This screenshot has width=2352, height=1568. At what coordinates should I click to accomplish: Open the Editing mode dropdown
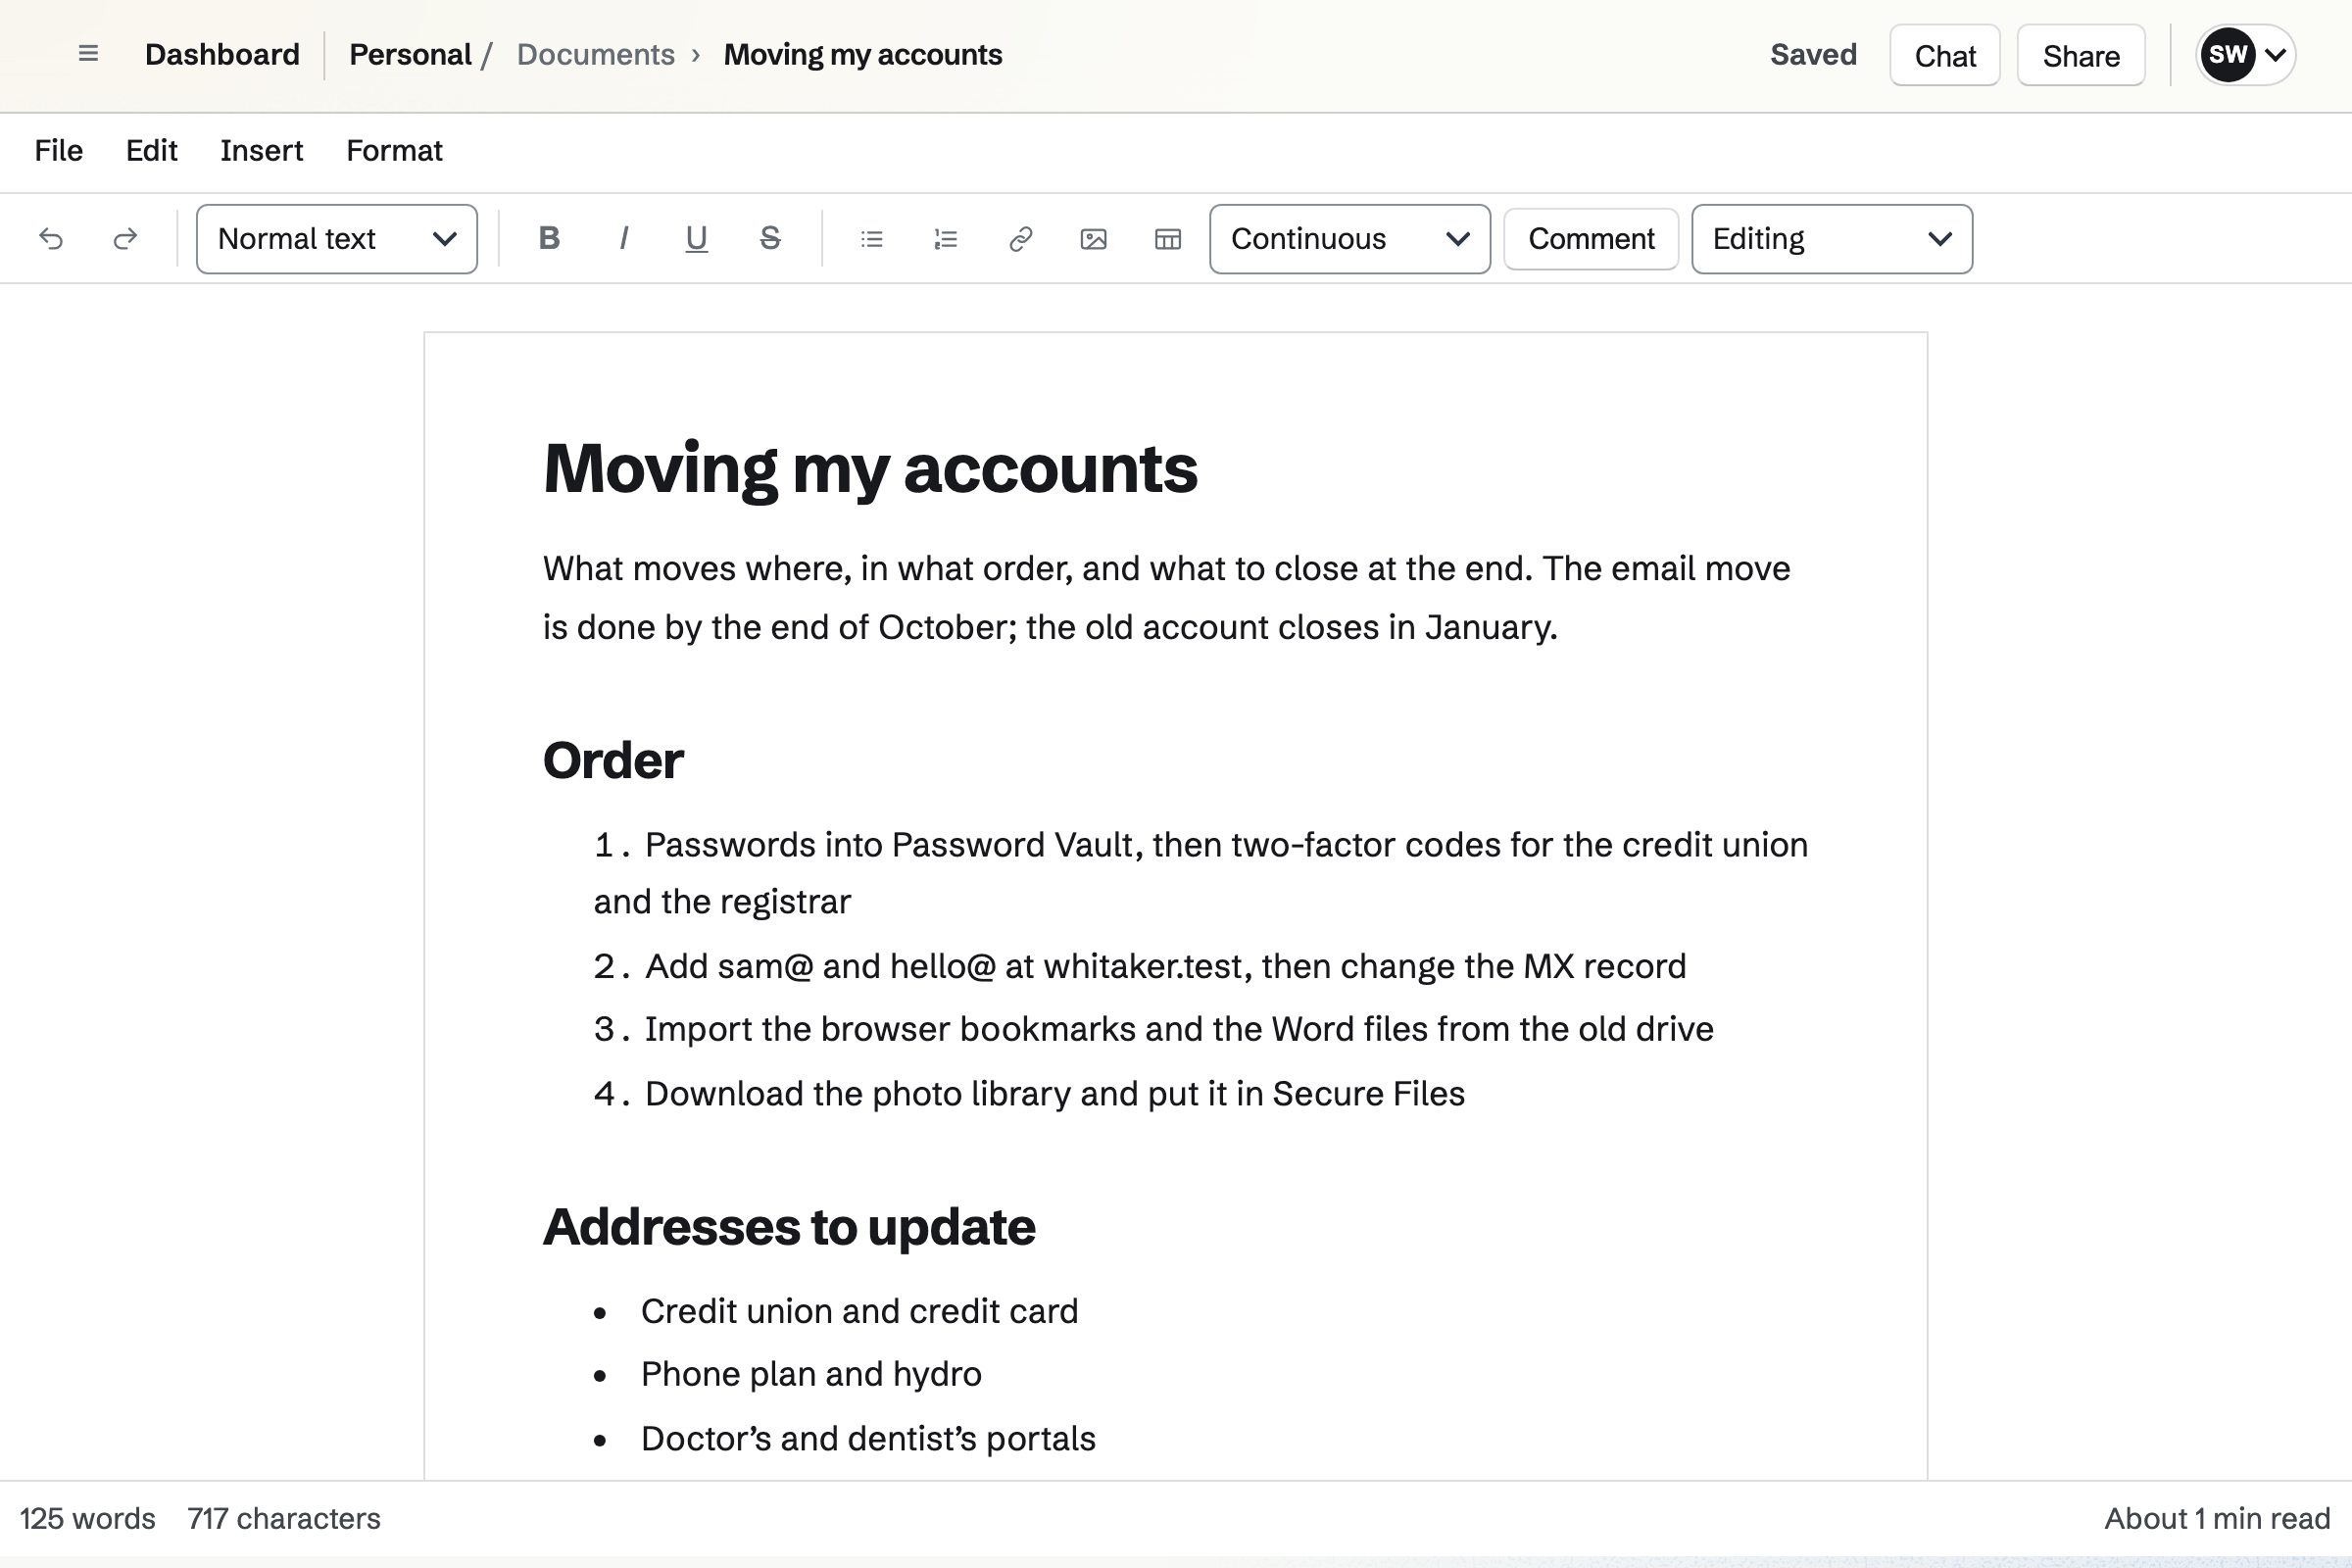(1832, 239)
